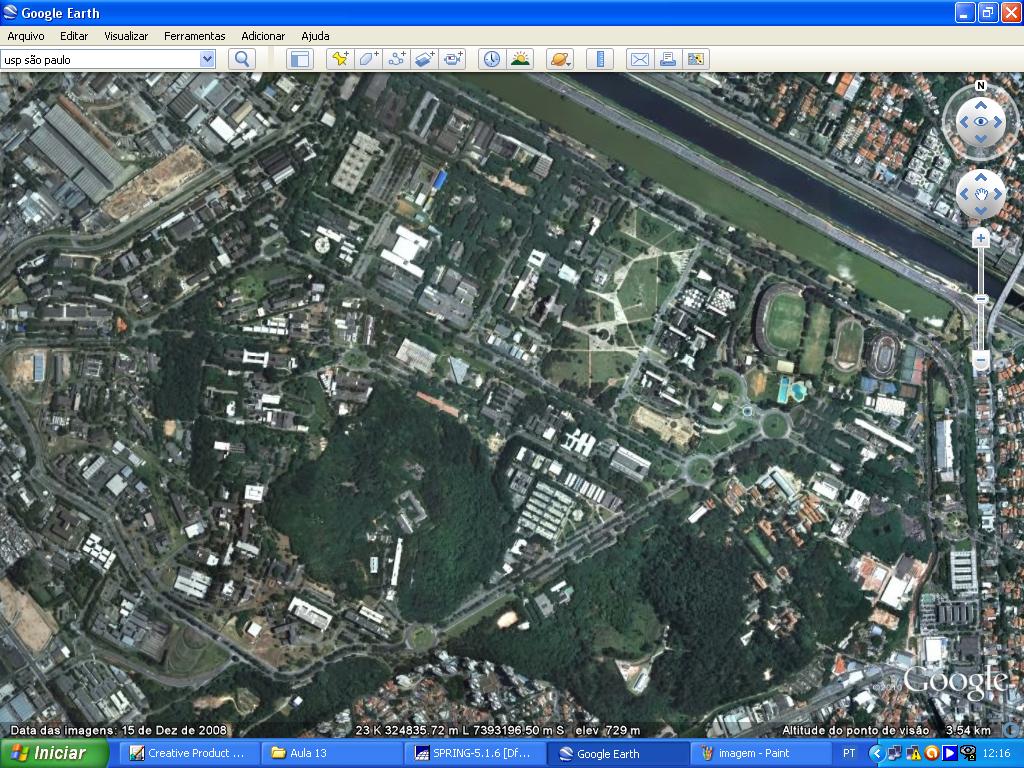
Task: Look left with the eye joystick's left arrow
Action: pos(963,122)
